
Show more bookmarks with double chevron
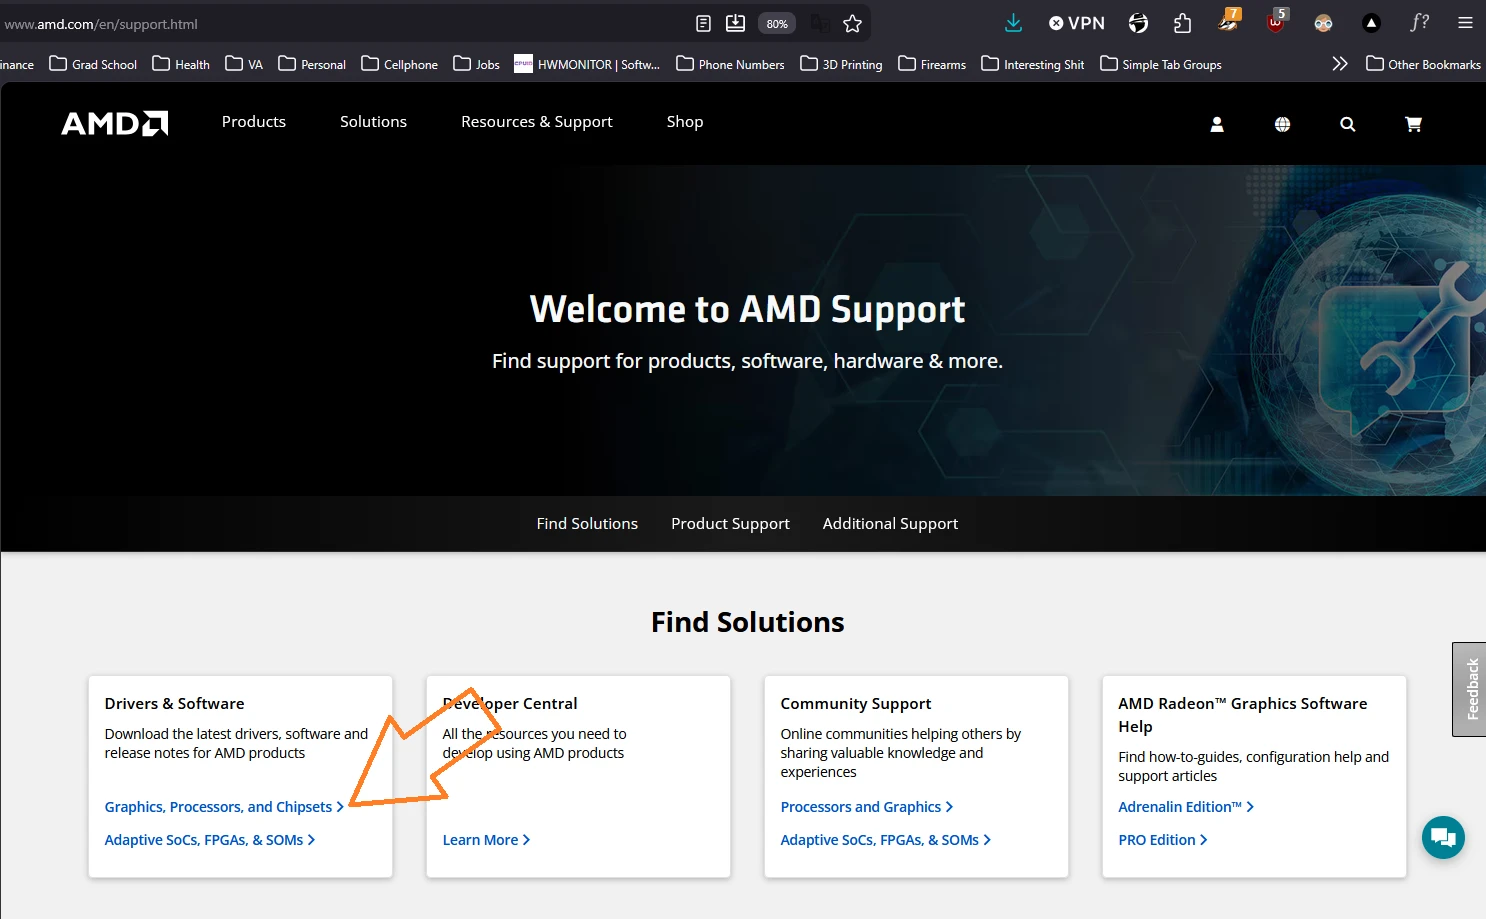1340,64
